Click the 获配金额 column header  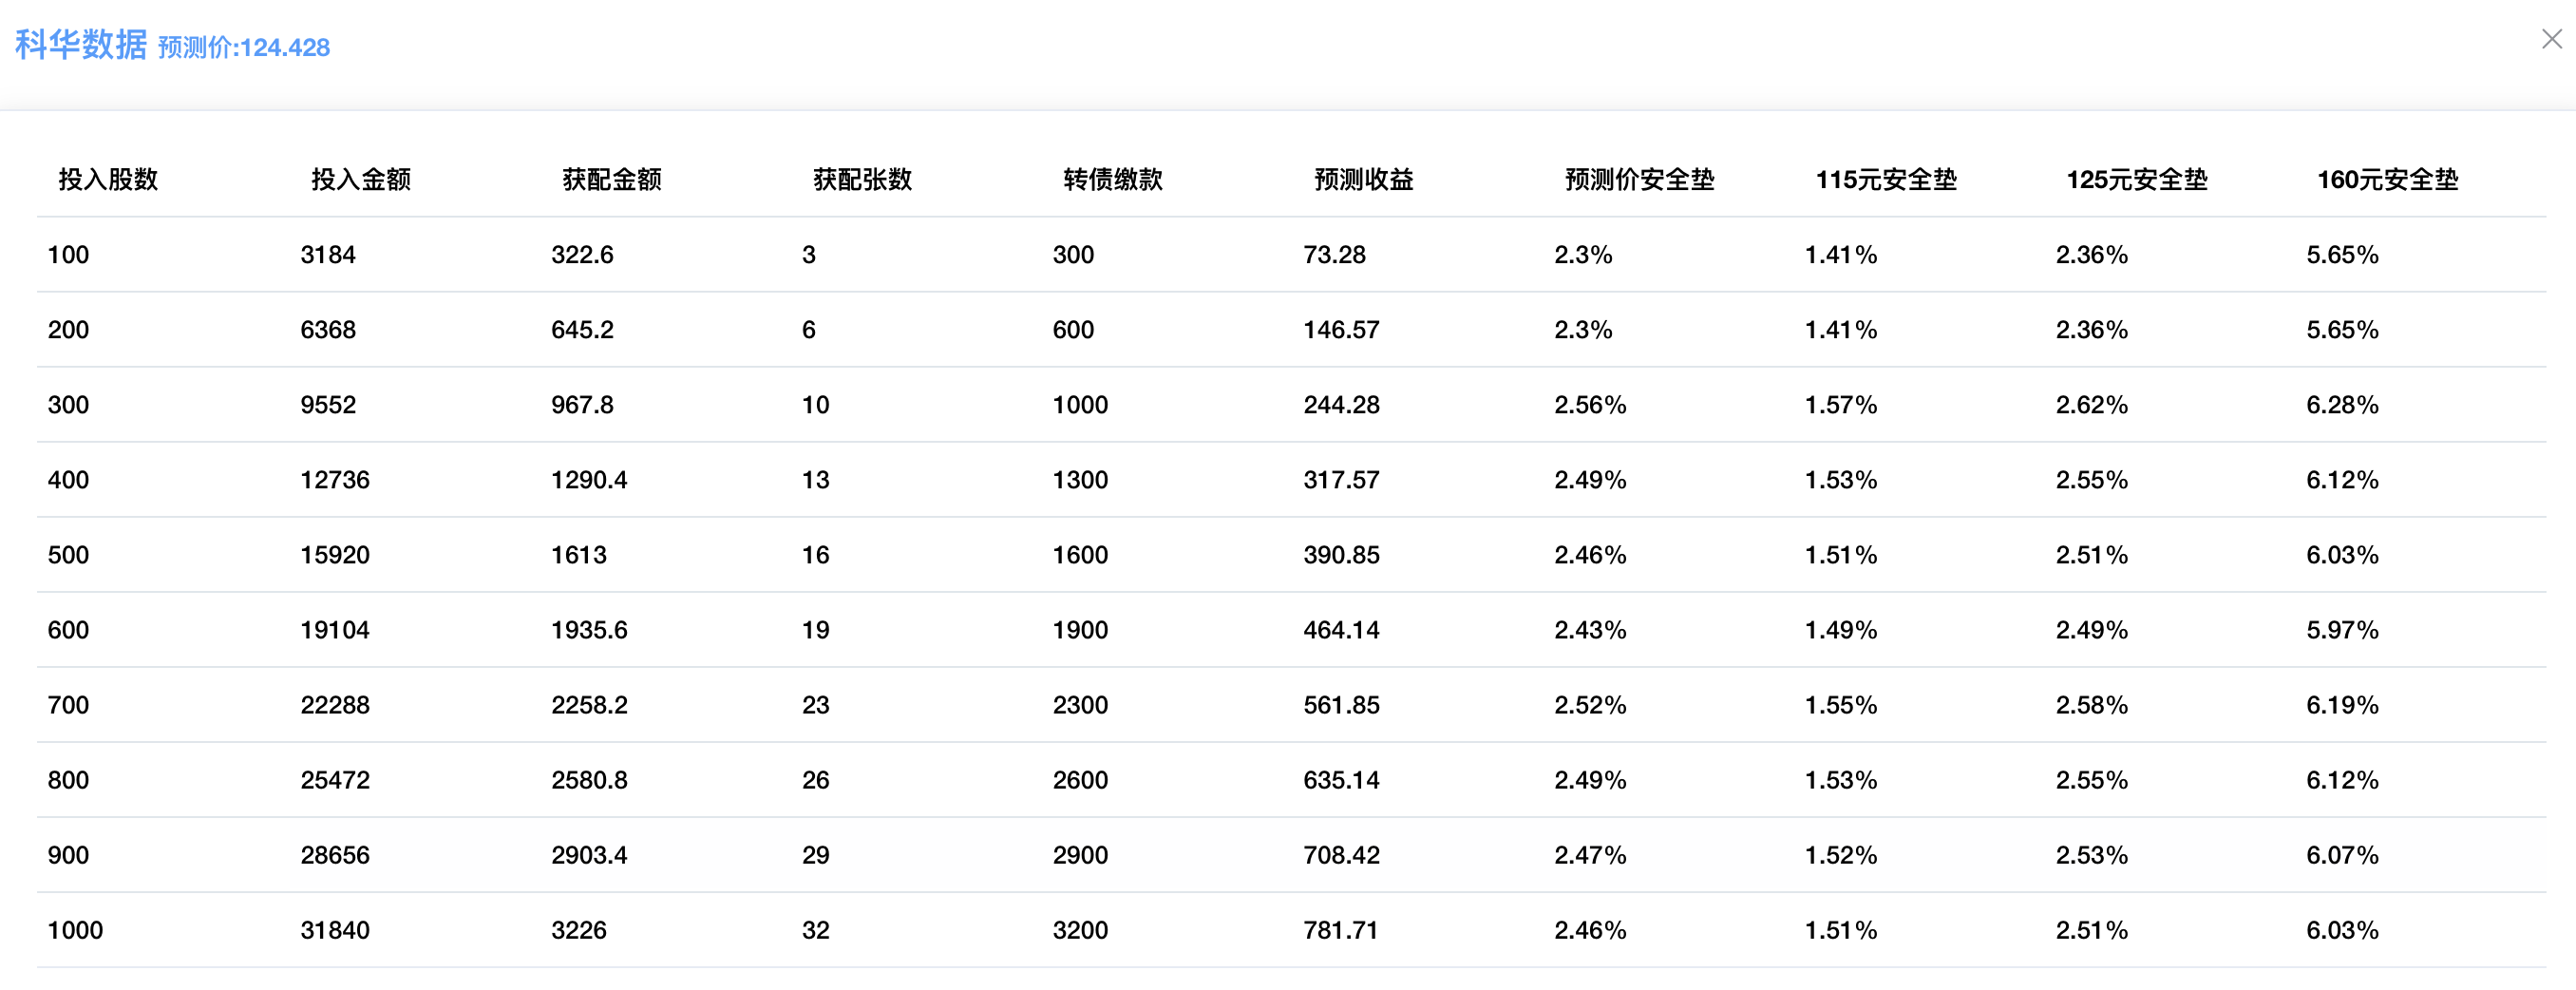[x=611, y=179]
